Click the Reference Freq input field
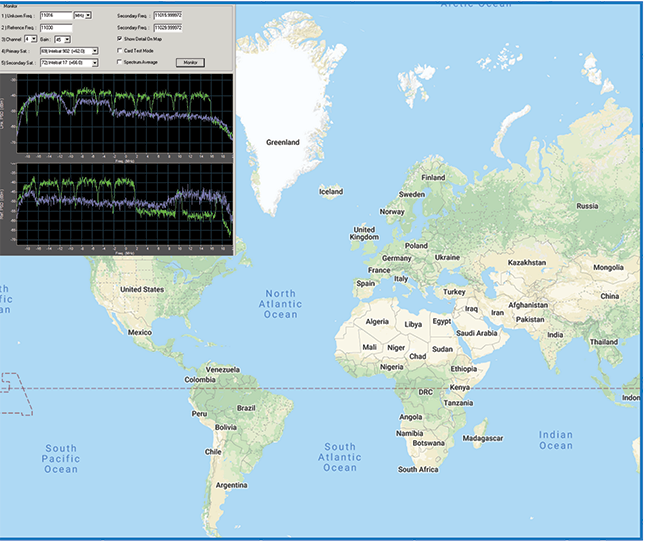The height and width of the screenshot is (541, 645). click(54, 28)
